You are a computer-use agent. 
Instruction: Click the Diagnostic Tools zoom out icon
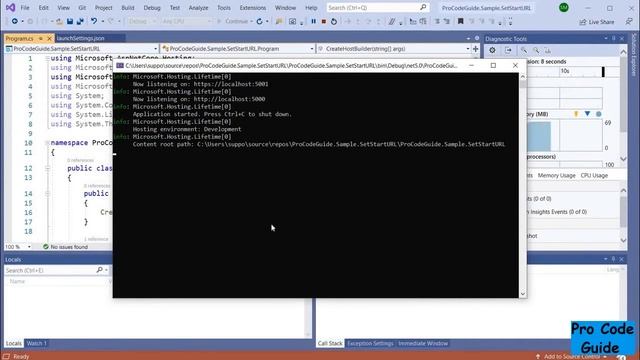[x=536, y=50]
